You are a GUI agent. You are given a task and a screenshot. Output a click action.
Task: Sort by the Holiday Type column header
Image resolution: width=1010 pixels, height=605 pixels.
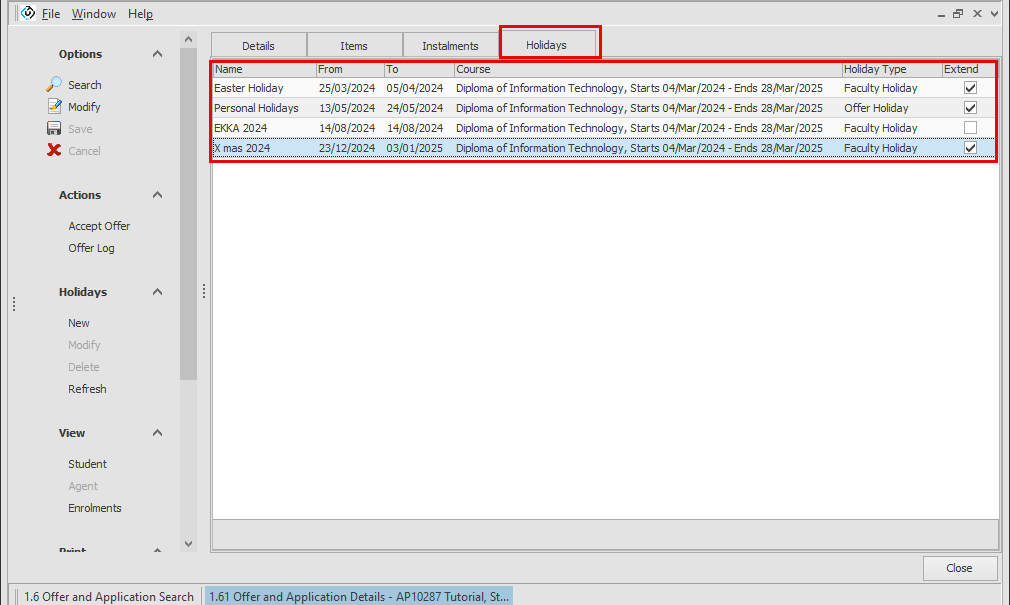point(875,70)
